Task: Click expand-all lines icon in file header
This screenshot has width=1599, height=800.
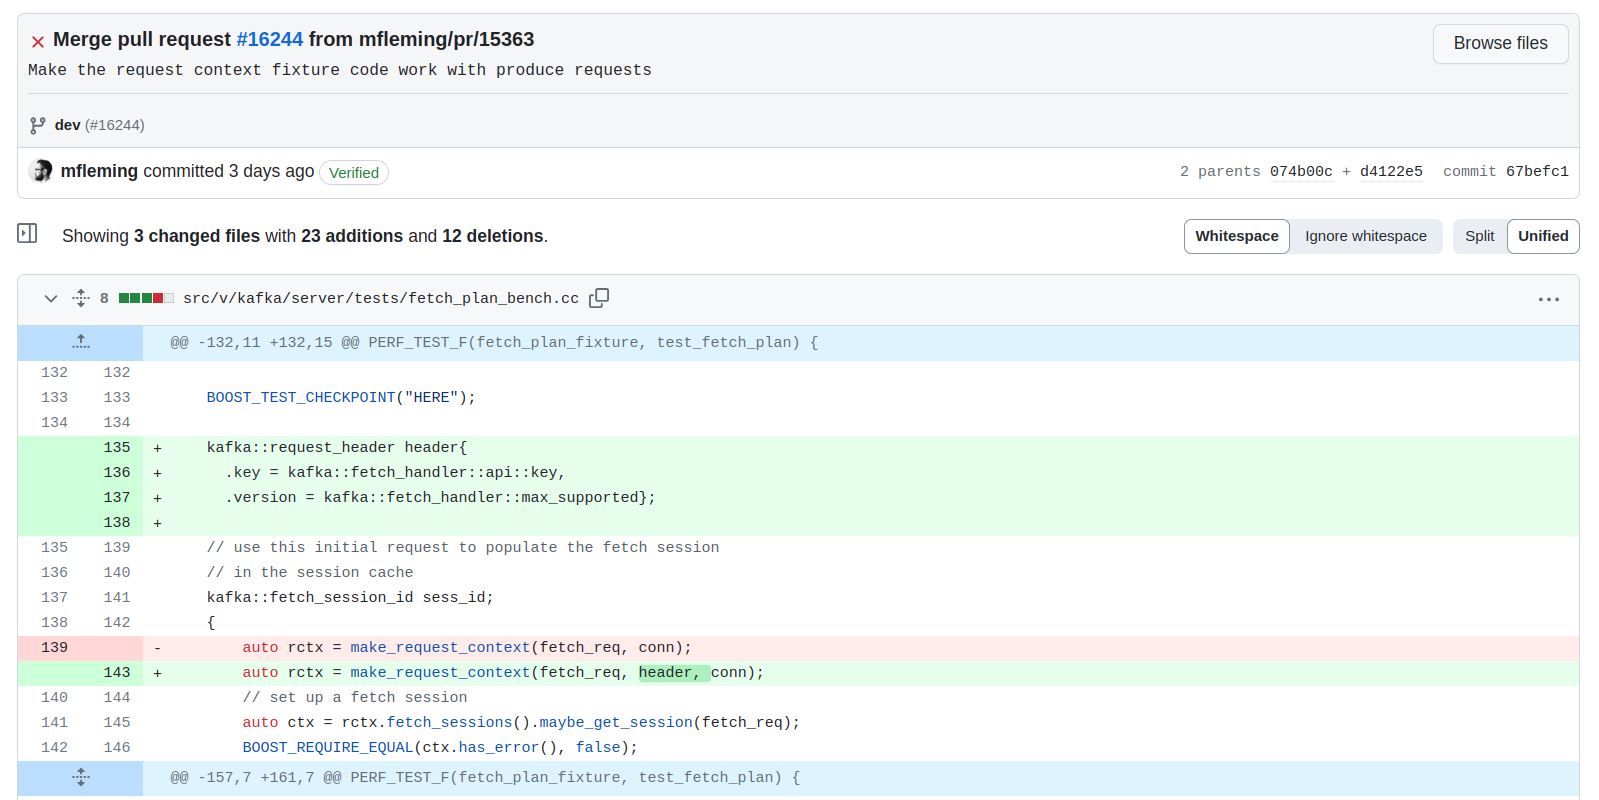Action: (81, 298)
